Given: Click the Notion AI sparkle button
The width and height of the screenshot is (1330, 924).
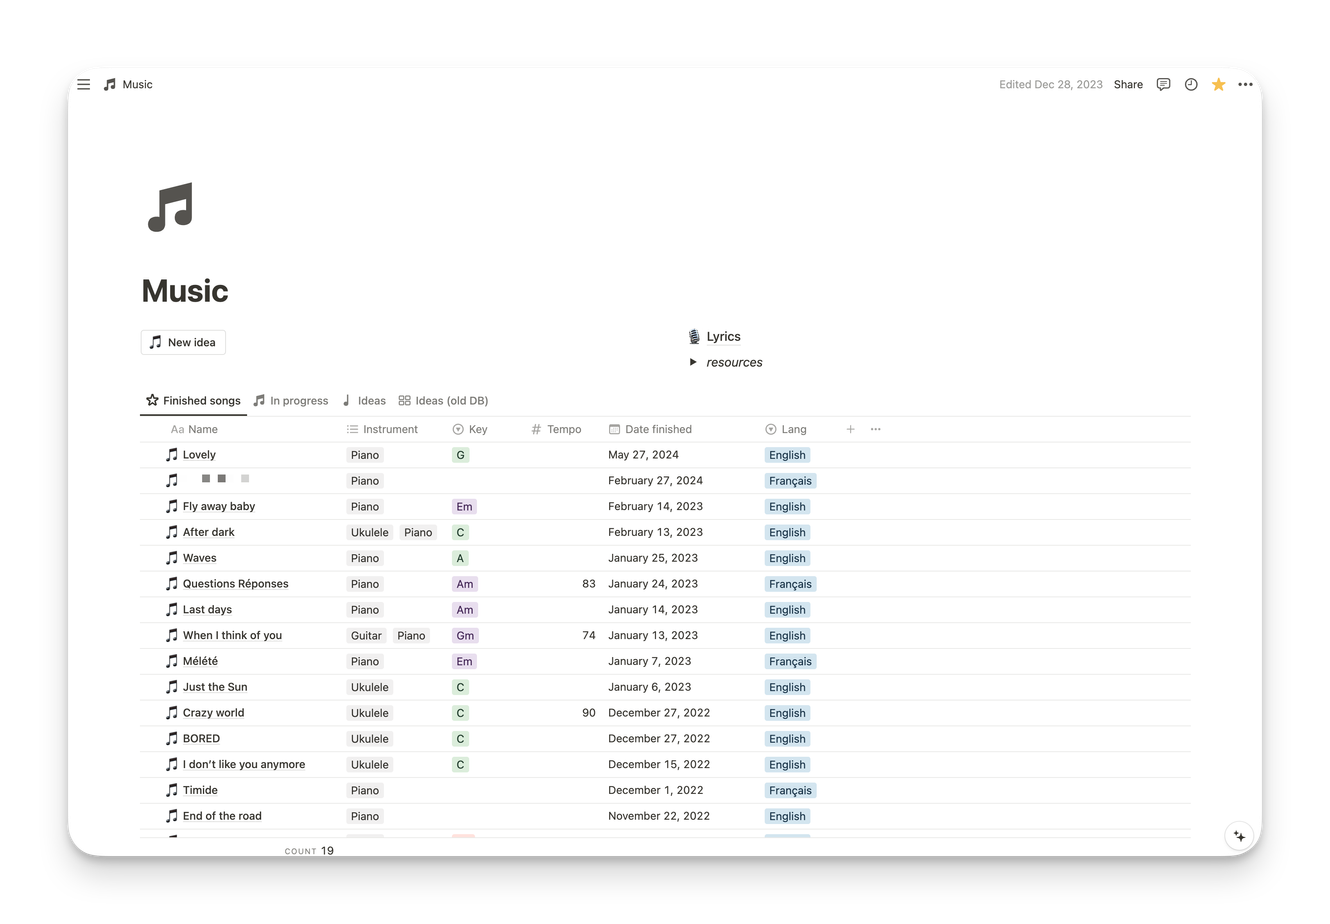Looking at the screenshot, I should [x=1239, y=836].
